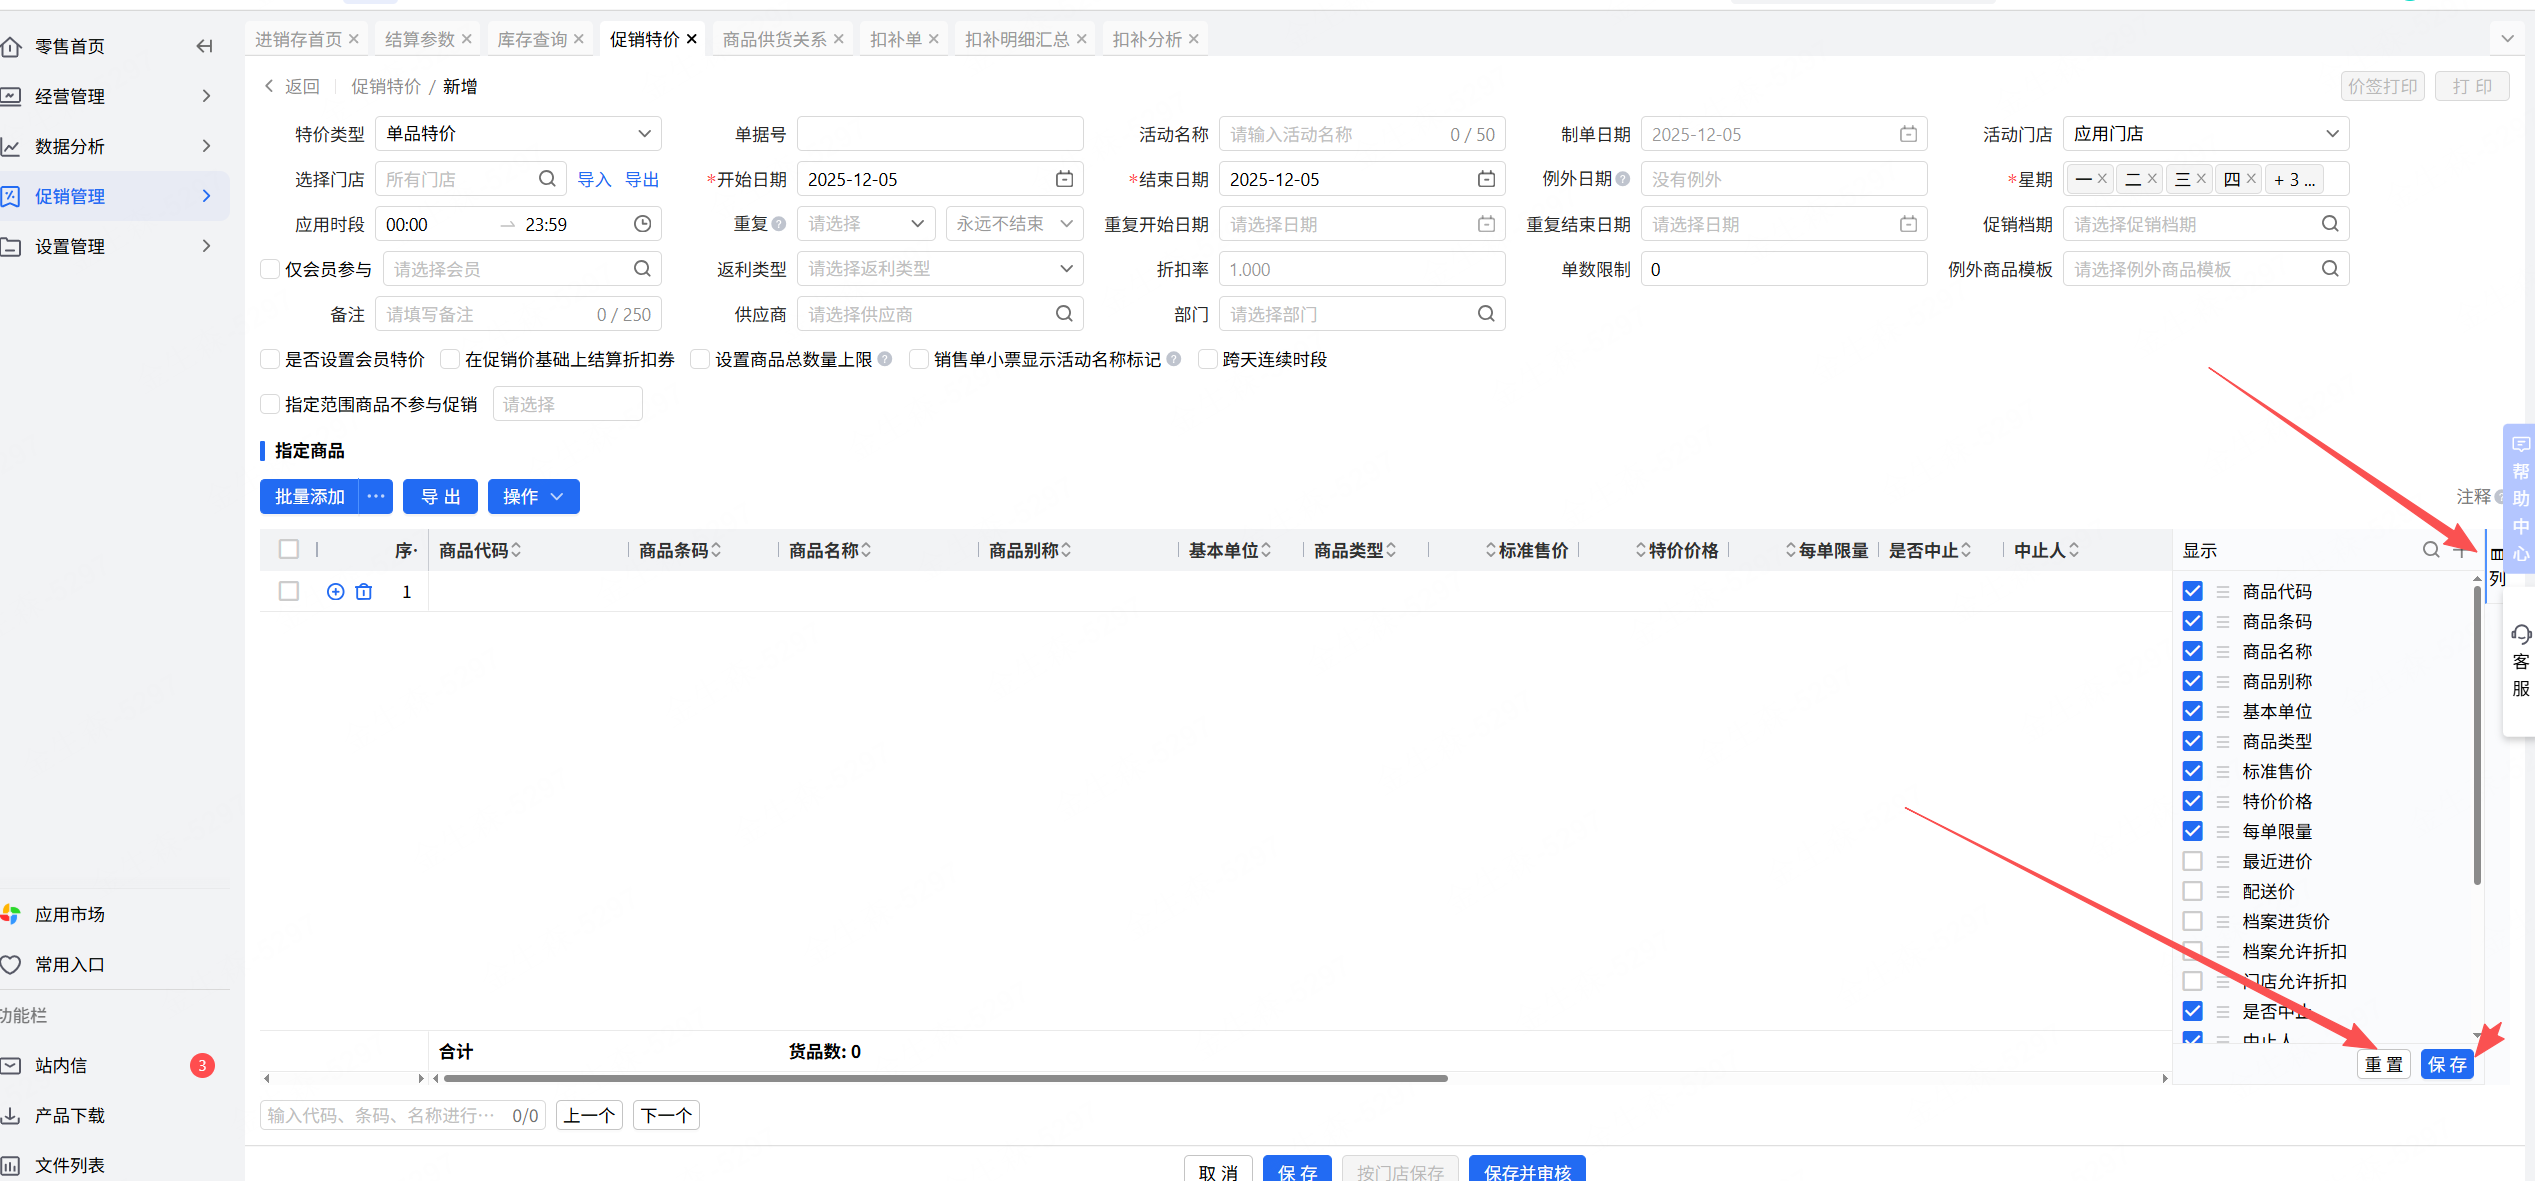2535x1181 pixels.
Task: Check 最近进价 column option
Action: [2192, 861]
